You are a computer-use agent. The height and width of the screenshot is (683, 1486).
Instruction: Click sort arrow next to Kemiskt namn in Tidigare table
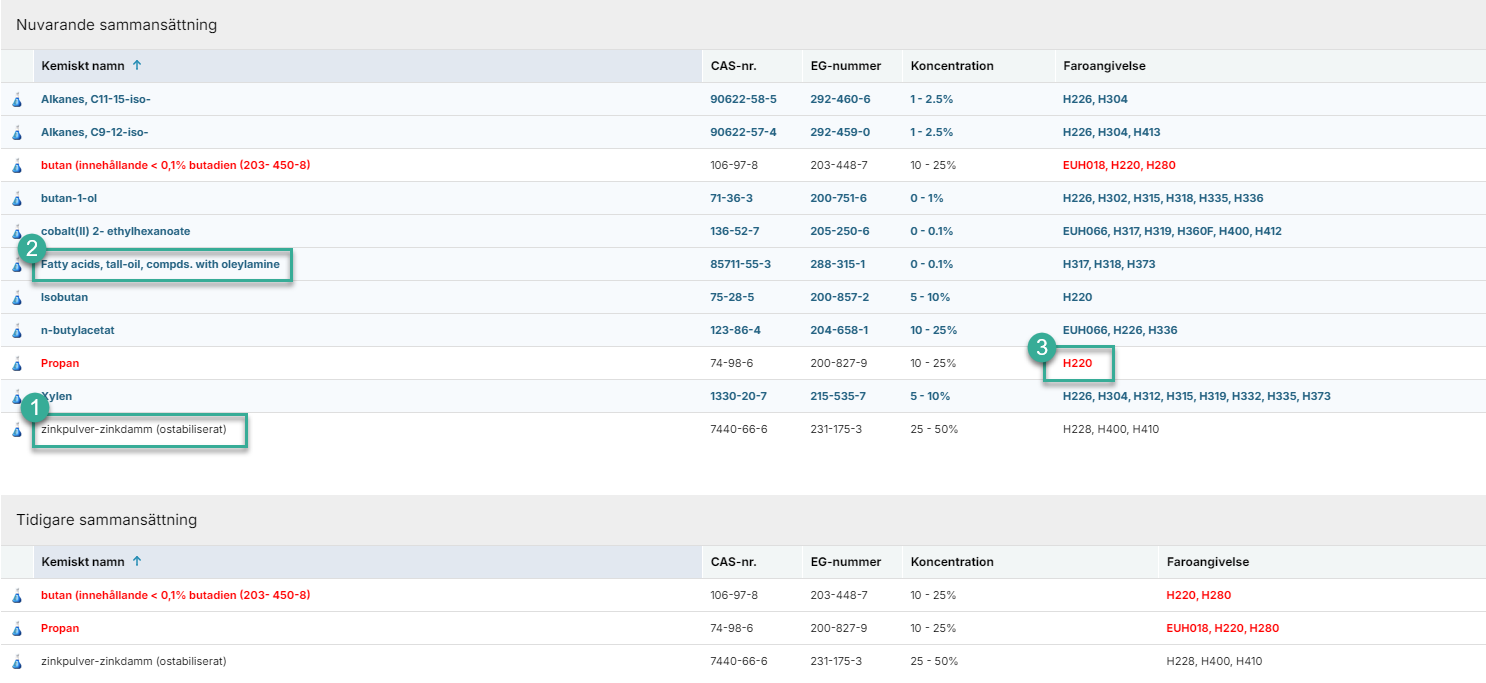137,562
